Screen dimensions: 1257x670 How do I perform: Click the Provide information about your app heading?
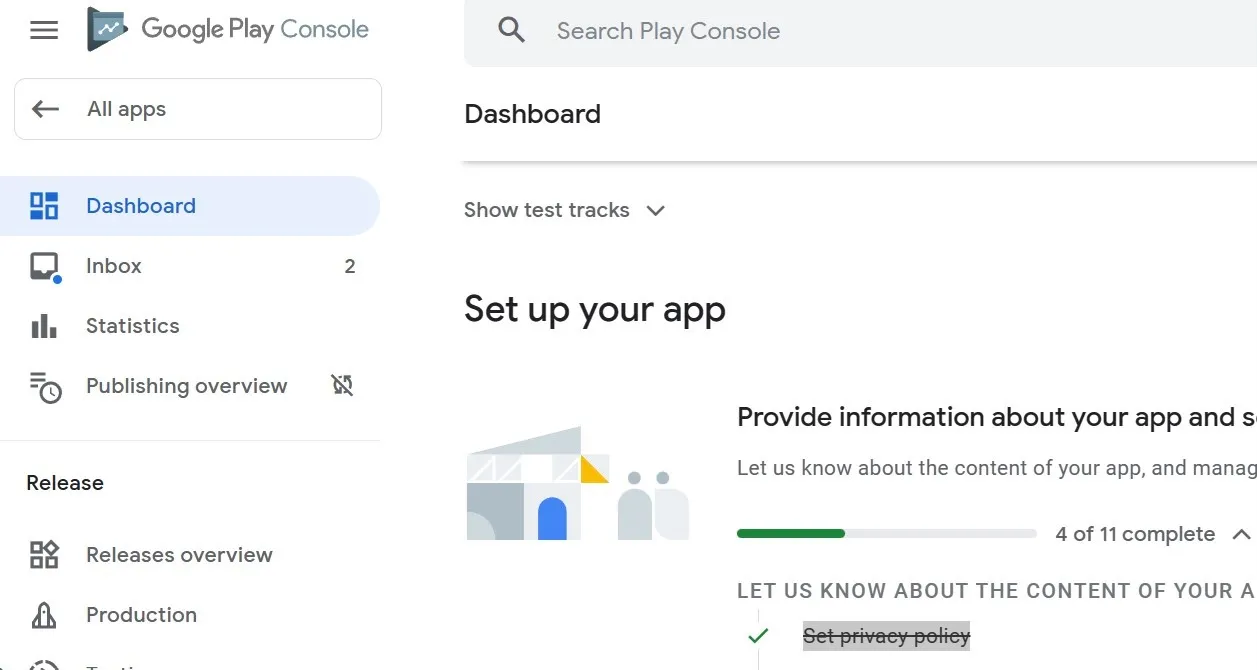996,417
